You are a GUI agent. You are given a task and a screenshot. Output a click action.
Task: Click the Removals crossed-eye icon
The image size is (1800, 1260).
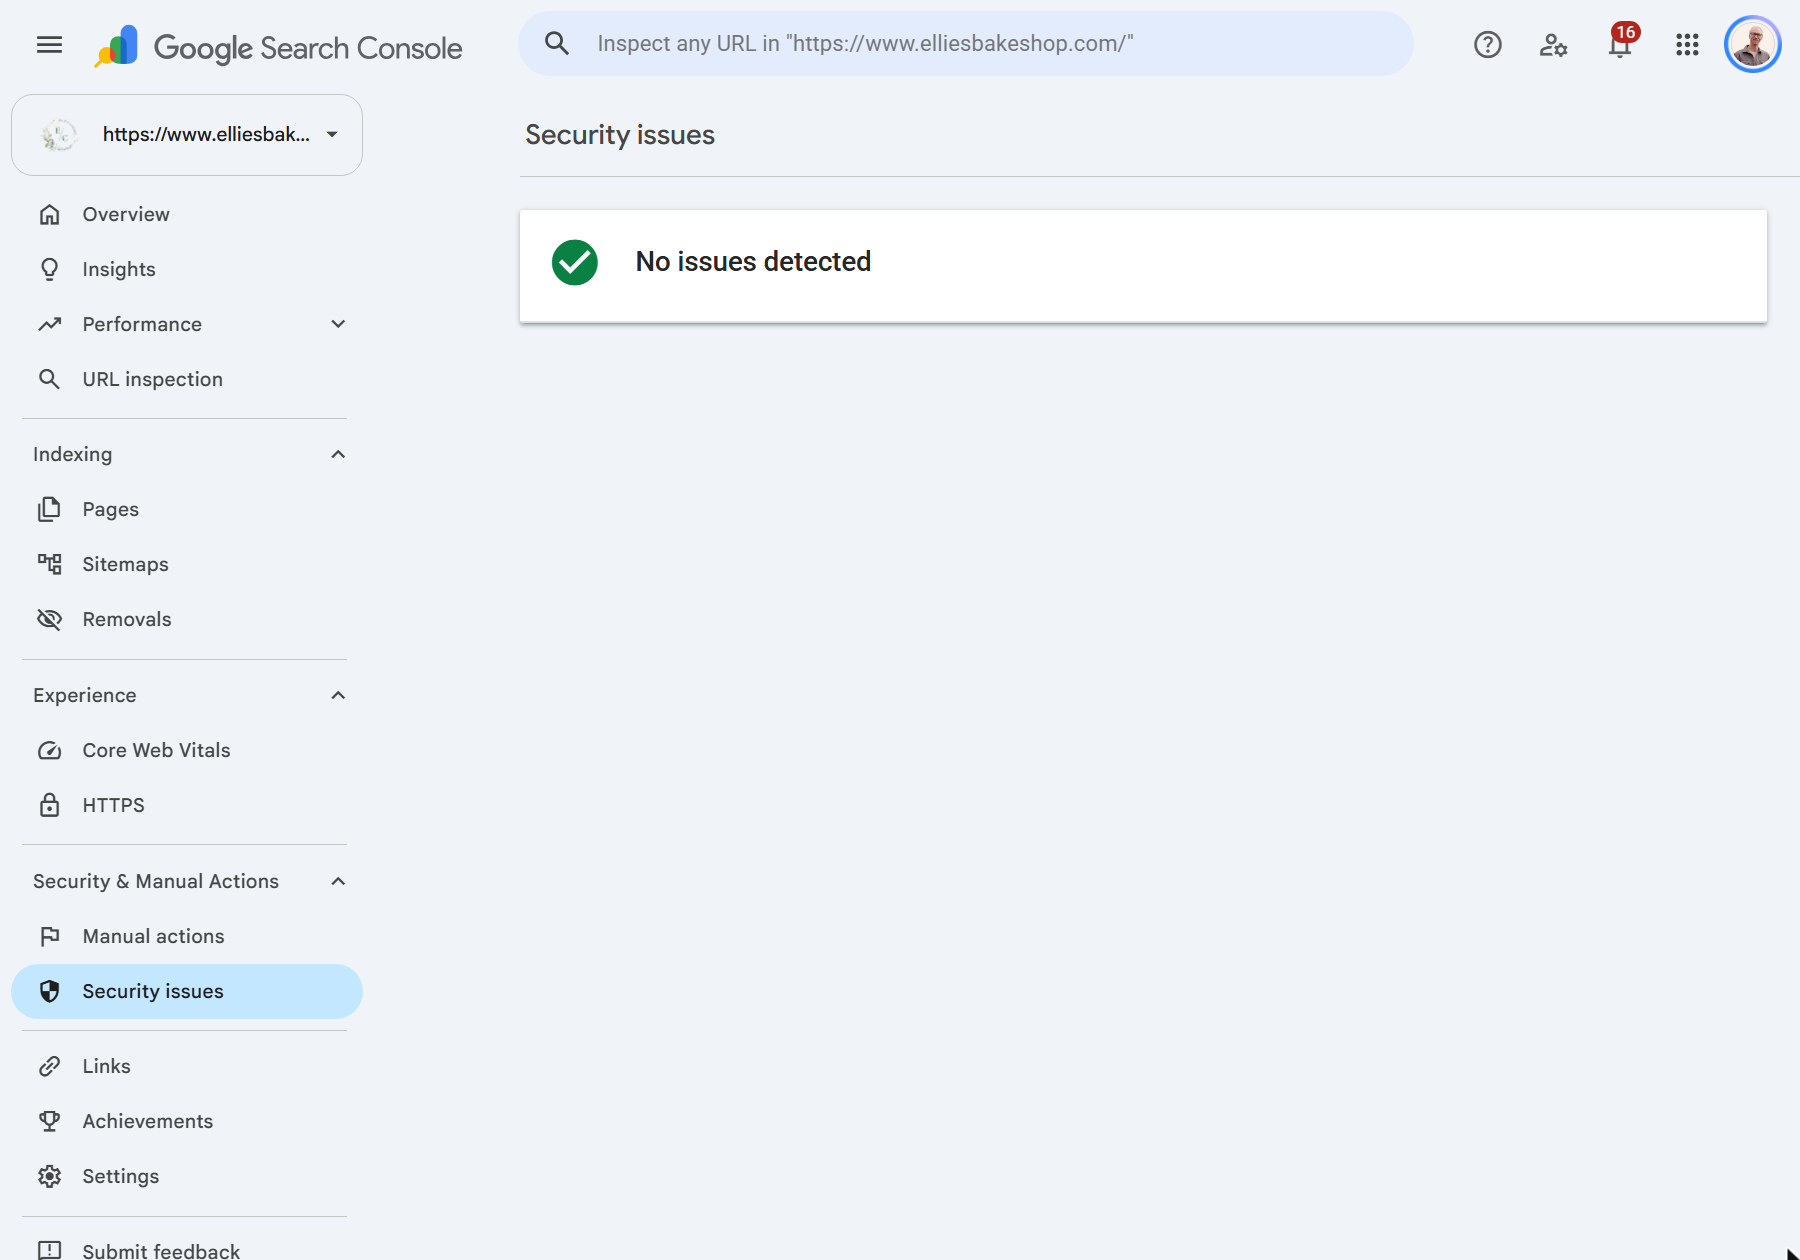49,620
